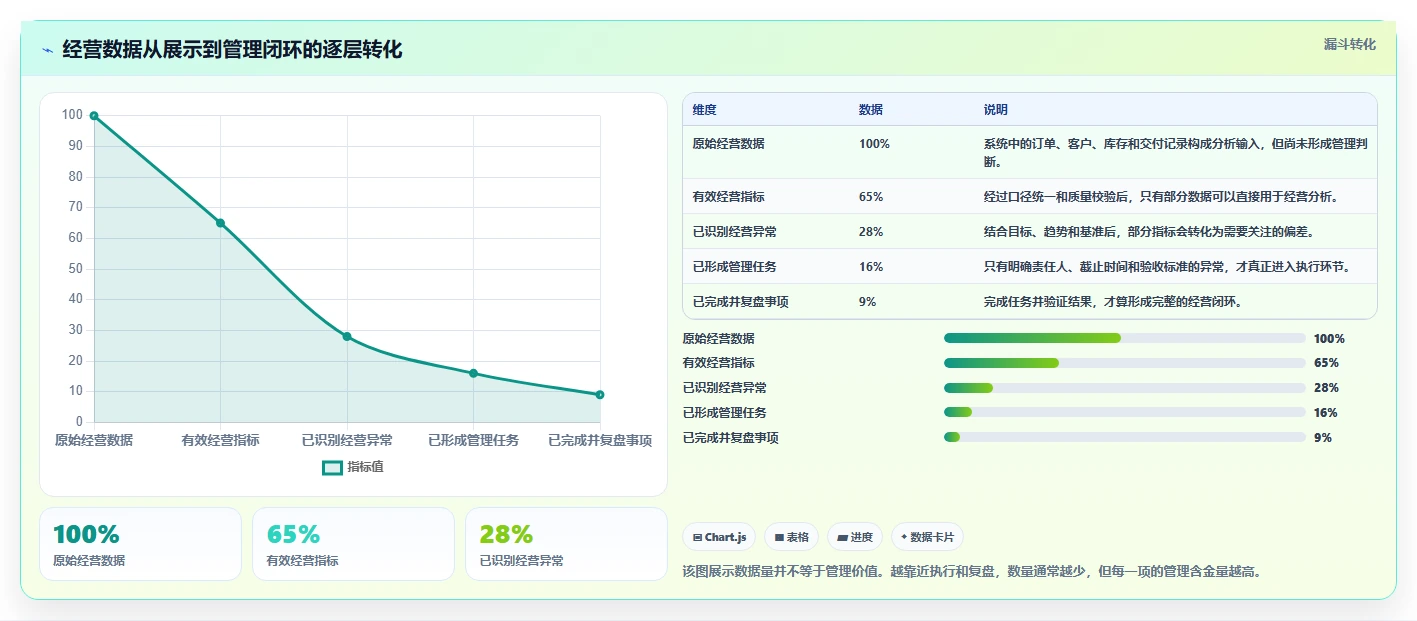Click the 有效经营指标 progress bar
1417x621 pixels.
[x=1125, y=363]
